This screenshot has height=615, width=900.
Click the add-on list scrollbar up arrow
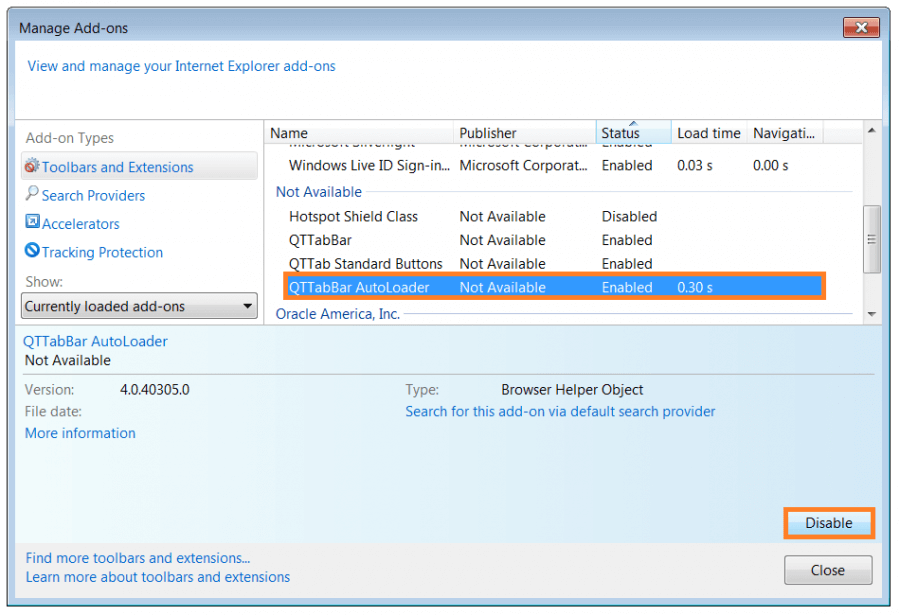point(871,131)
